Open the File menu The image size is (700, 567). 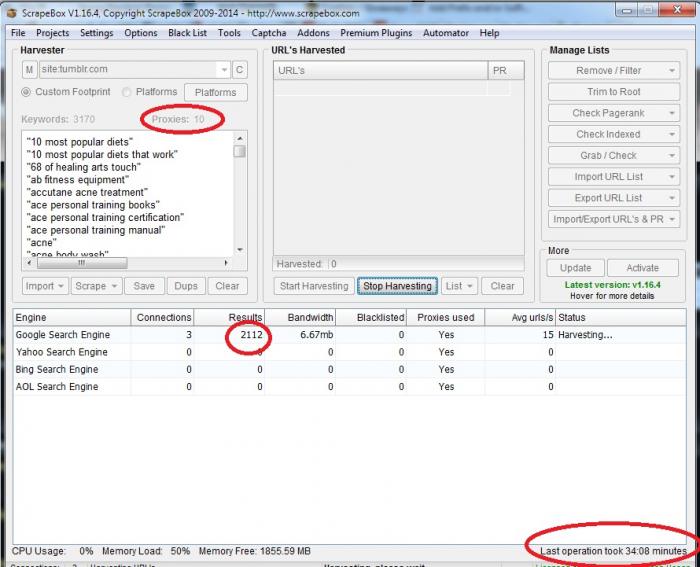18,33
